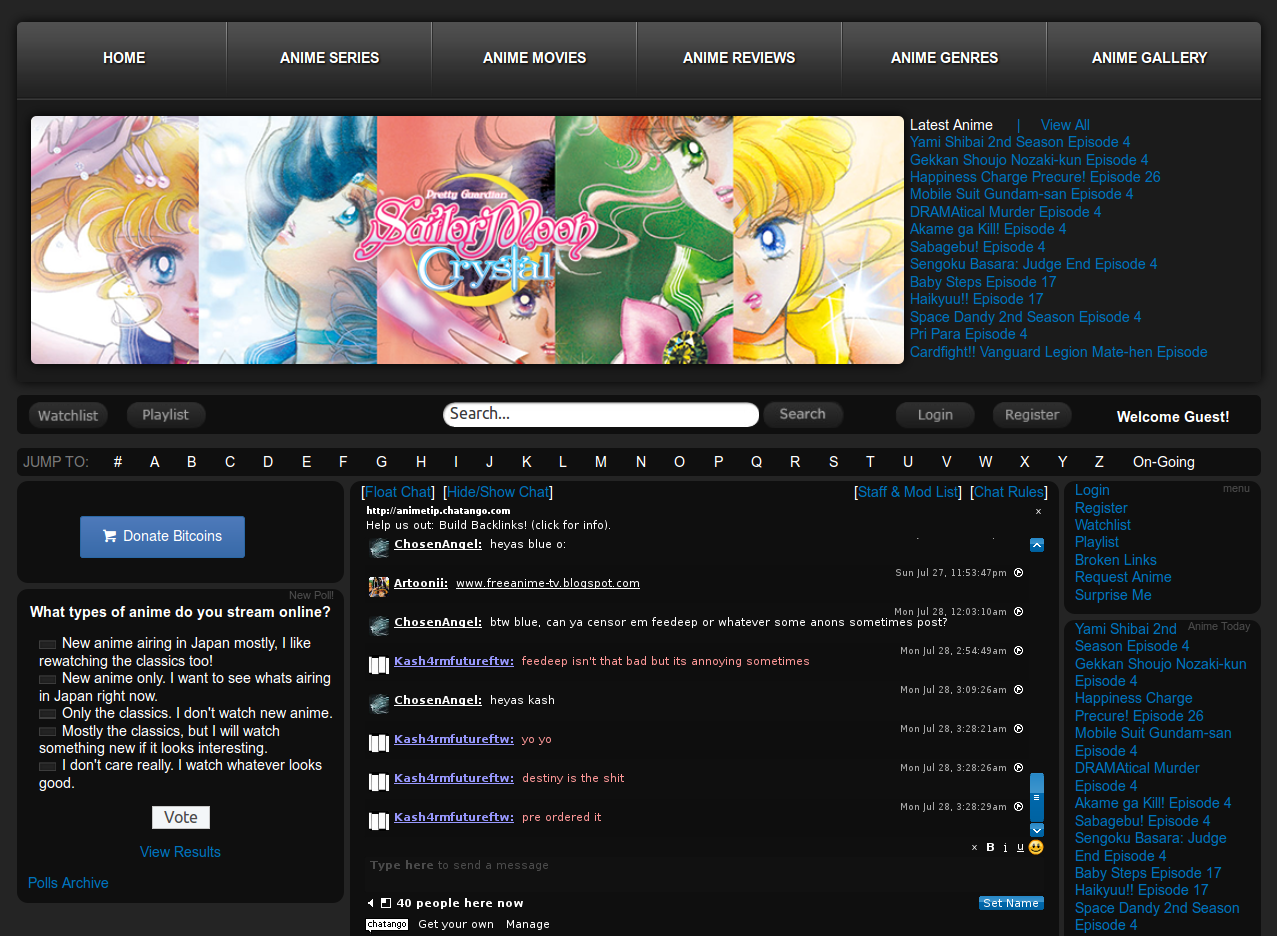Open Surprise Me in the side menu
The height and width of the screenshot is (936, 1277).
click(x=1113, y=595)
